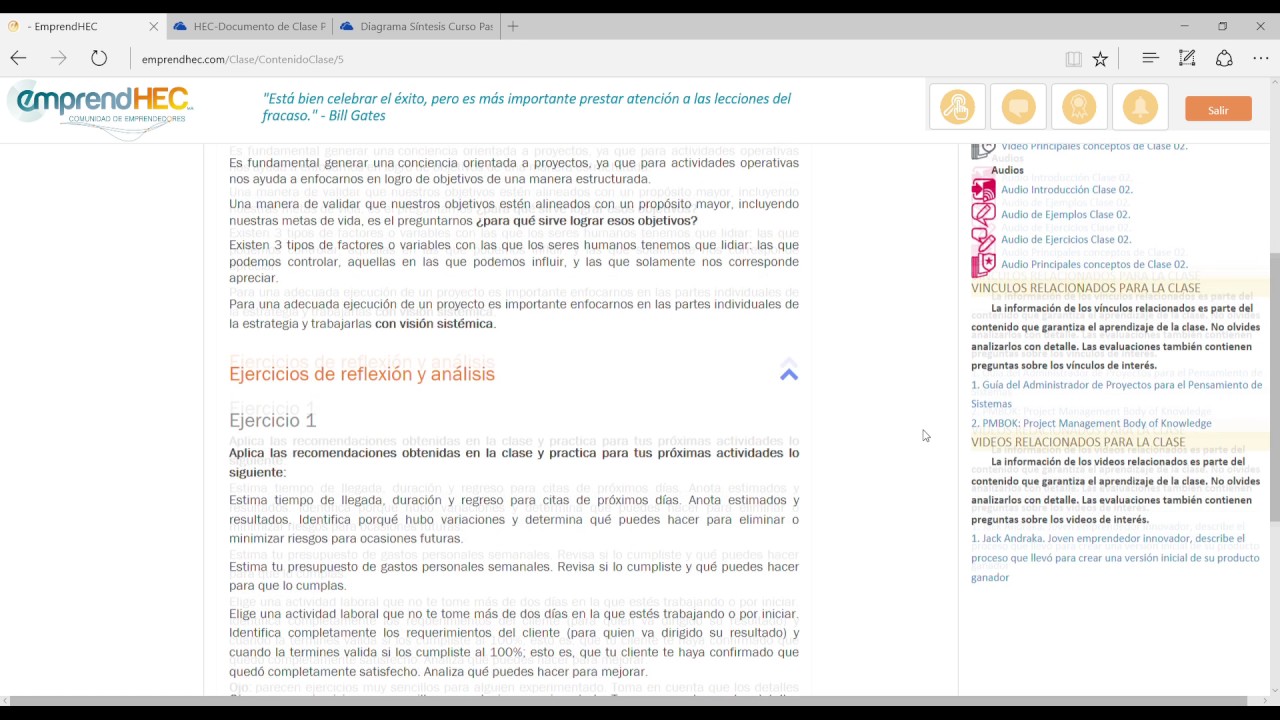Open Video Principales conceptos de Clase 02 link
This screenshot has height=720, width=1280.
click(x=1094, y=147)
